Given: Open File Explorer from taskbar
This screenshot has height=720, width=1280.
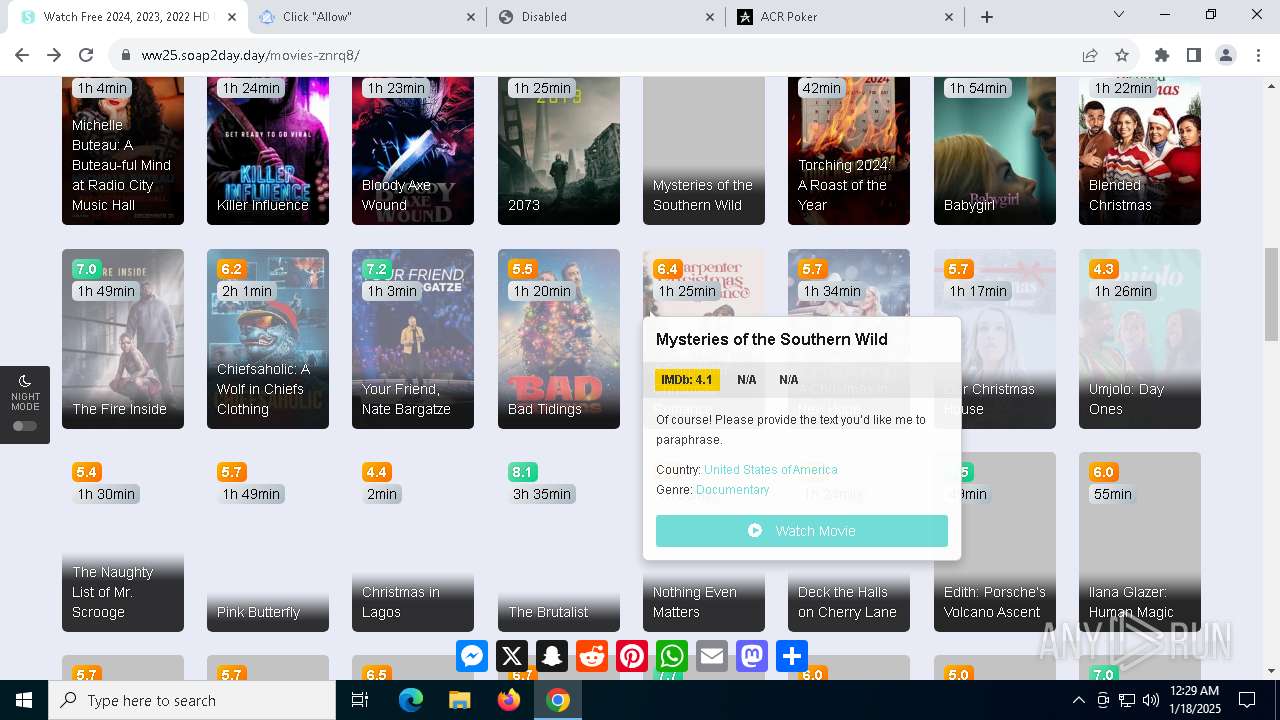Looking at the screenshot, I should [460, 700].
